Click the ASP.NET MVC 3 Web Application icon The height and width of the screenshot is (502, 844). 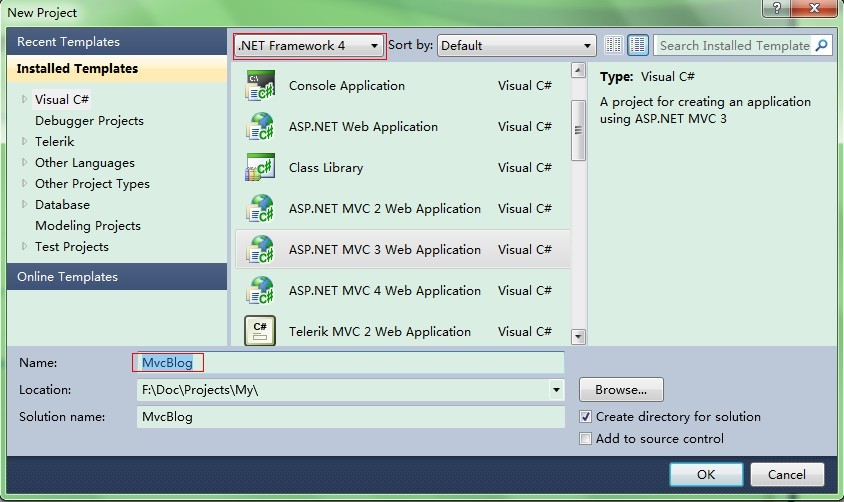[261, 249]
